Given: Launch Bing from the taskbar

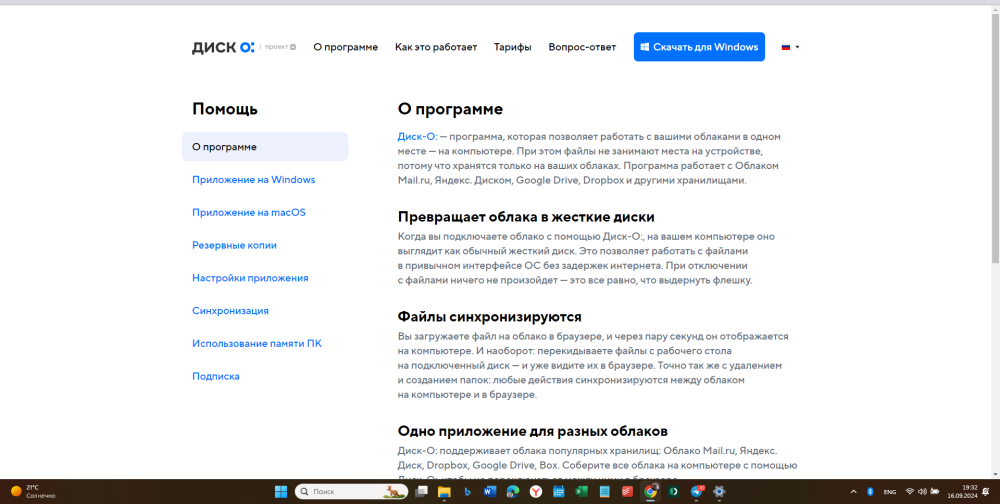Looking at the screenshot, I should click(x=467, y=492).
